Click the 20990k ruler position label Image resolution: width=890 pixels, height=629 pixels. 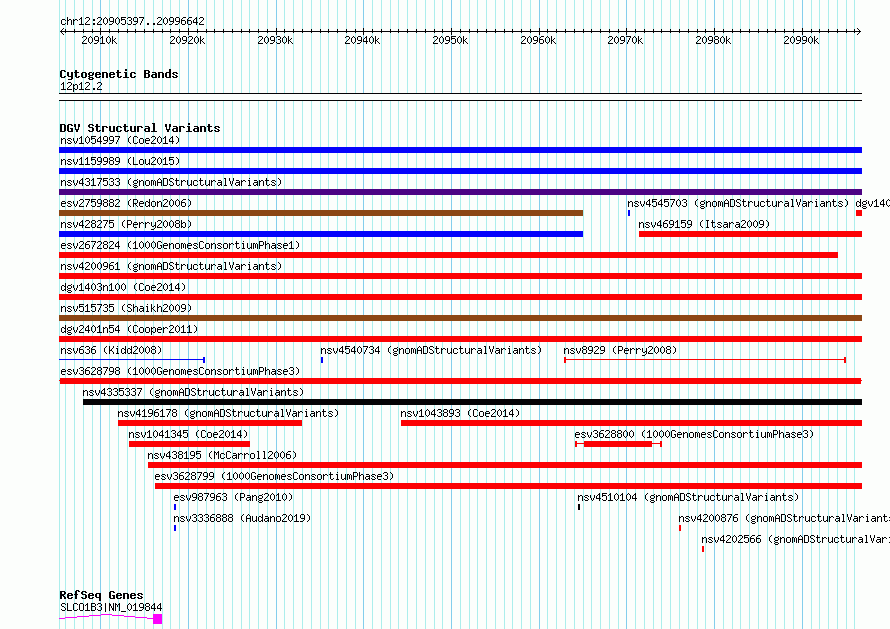[801, 41]
